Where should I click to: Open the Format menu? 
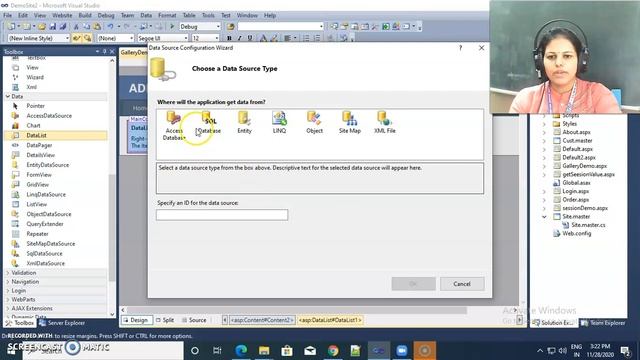pyautogui.click(x=167, y=15)
